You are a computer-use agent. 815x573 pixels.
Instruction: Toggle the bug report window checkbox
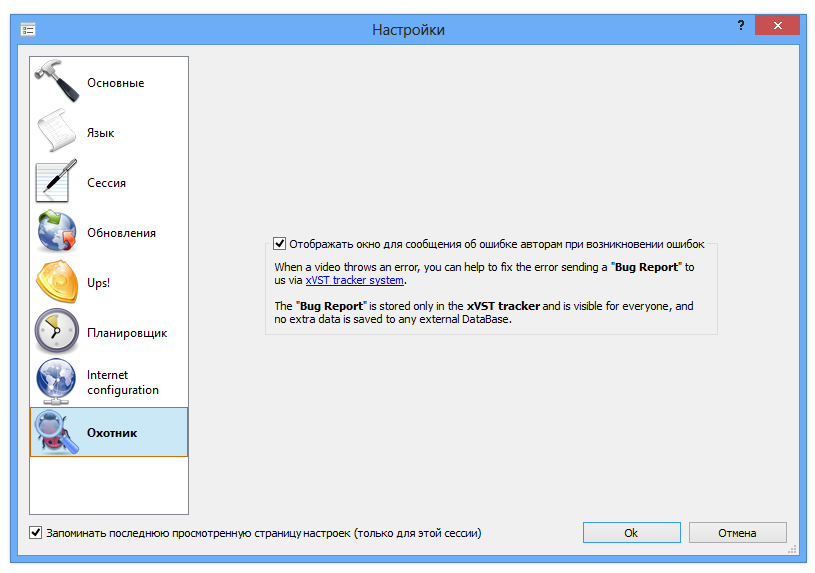click(280, 243)
